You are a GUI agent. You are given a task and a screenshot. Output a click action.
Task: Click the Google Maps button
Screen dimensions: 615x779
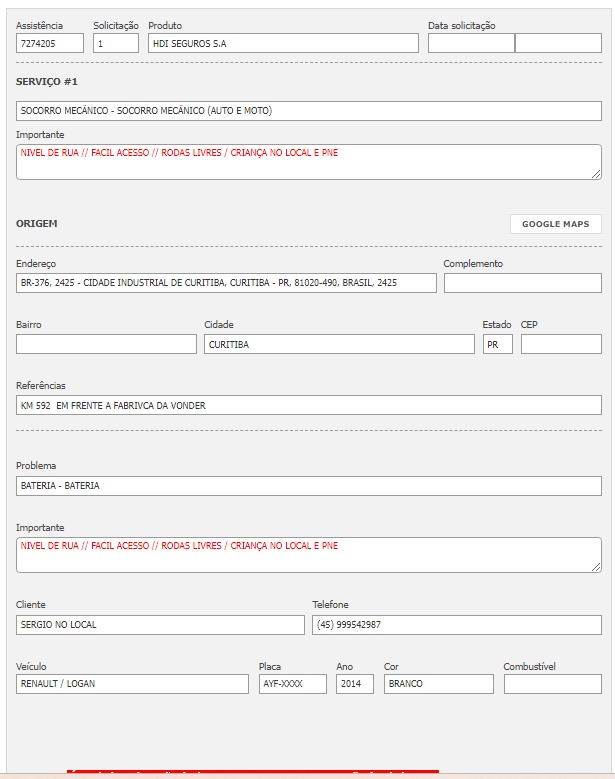click(555, 224)
